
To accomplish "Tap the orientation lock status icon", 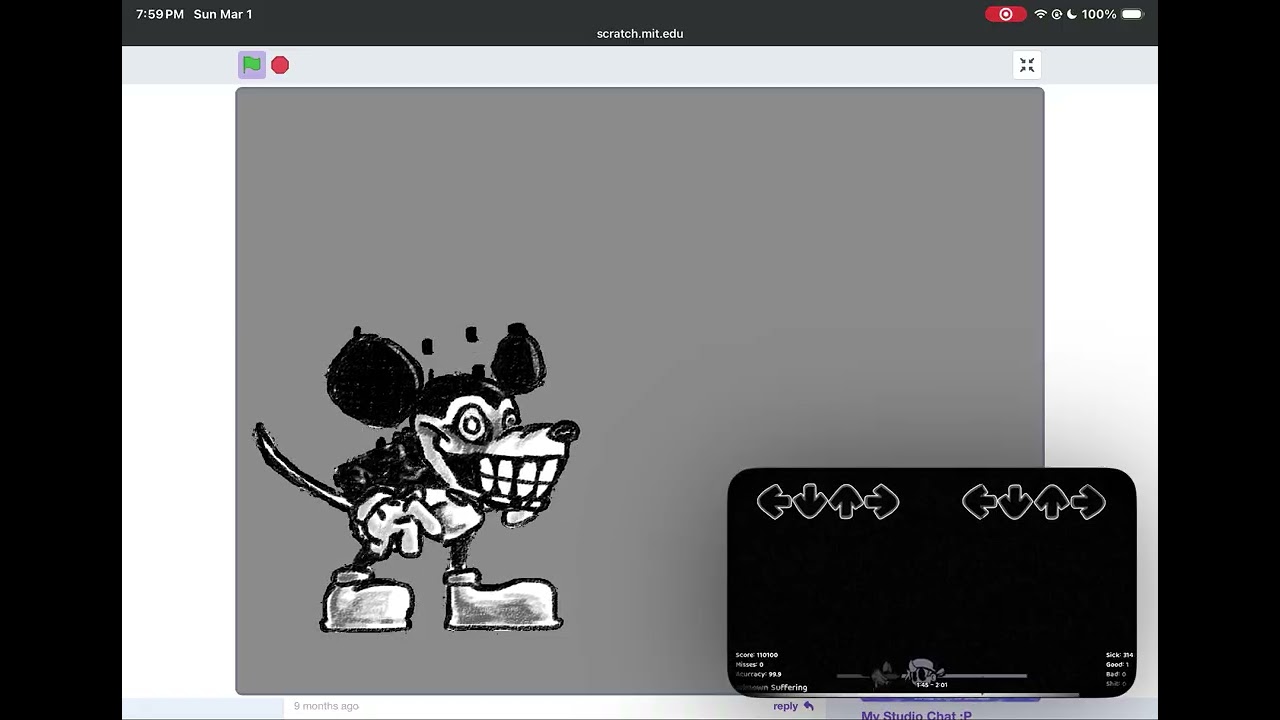I will 1057,14.
